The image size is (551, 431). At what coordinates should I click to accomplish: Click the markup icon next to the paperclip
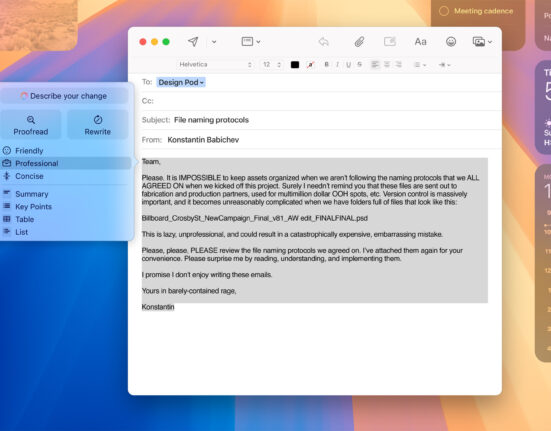(390, 42)
